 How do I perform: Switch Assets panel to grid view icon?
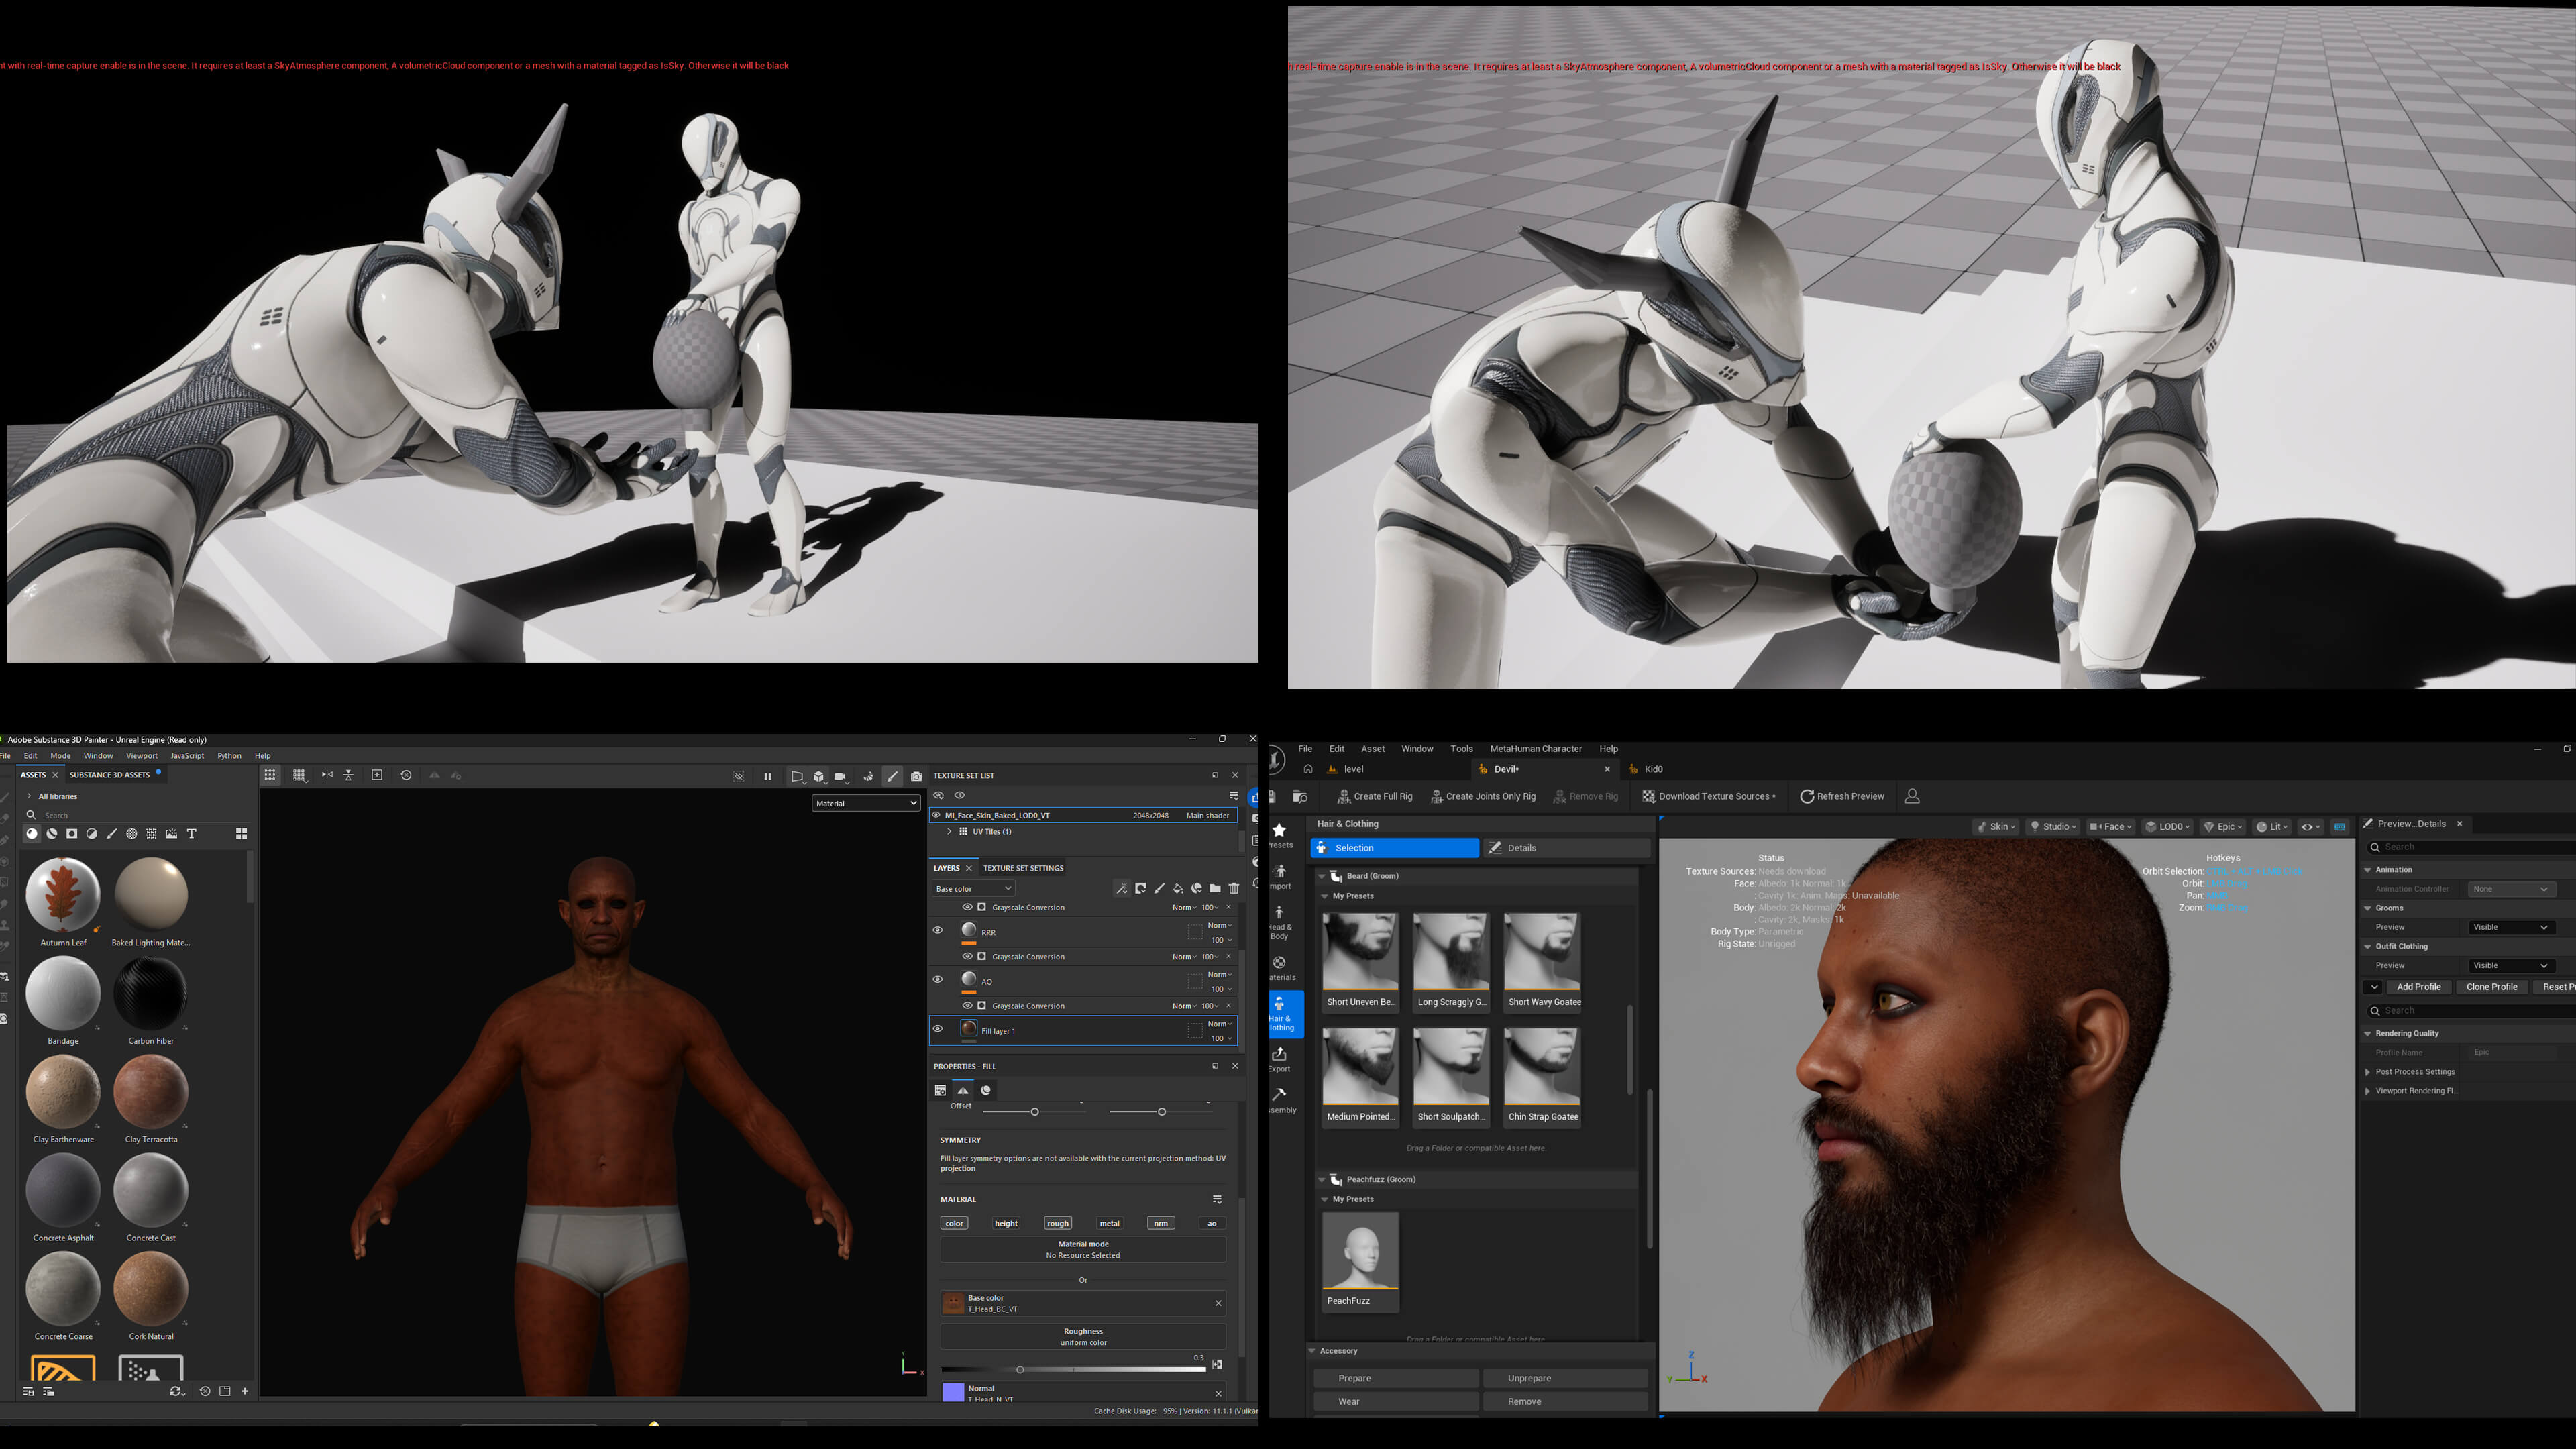click(x=241, y=833)
